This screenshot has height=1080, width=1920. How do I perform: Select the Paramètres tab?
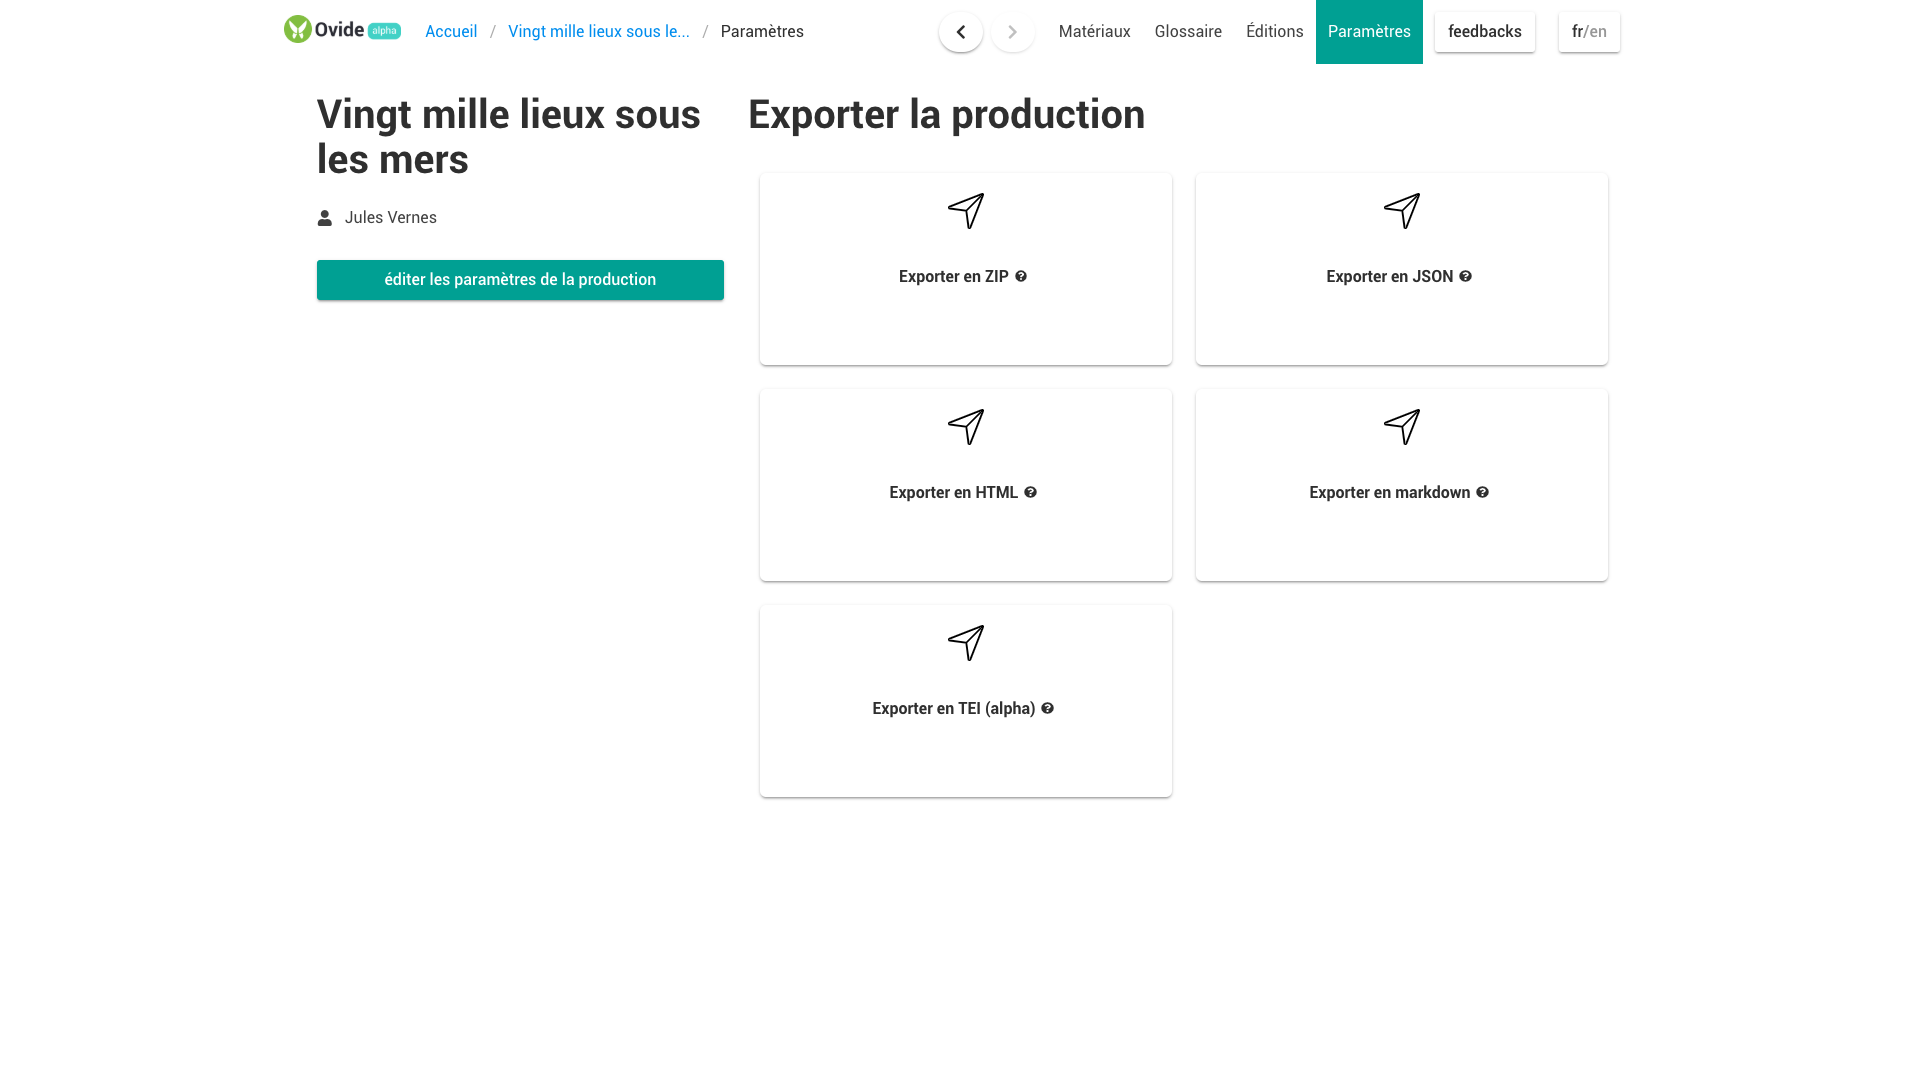click(1369, 32)
